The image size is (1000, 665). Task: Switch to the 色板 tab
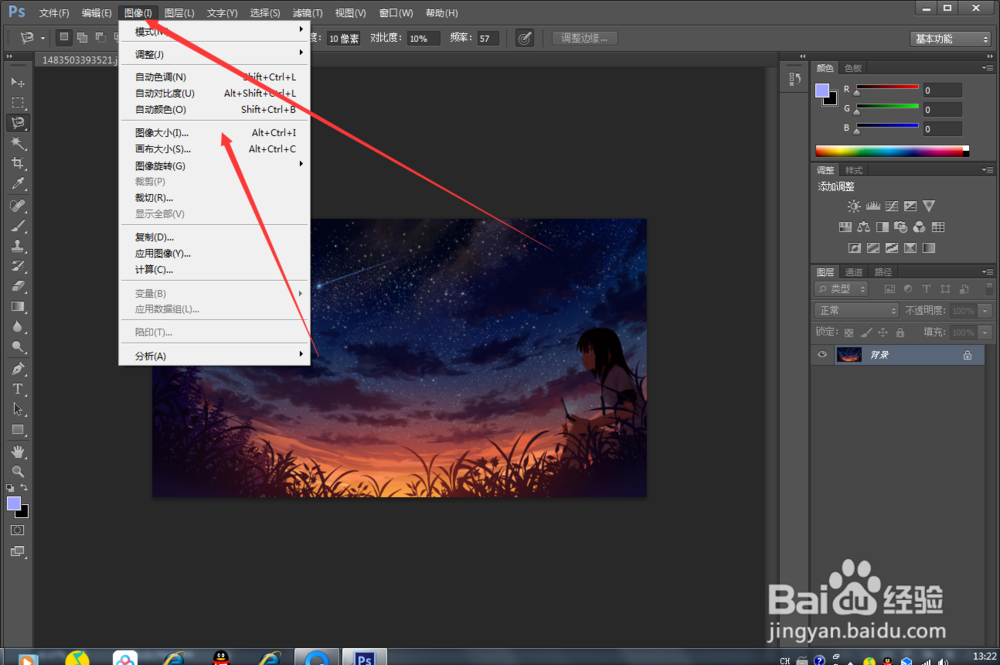coord(853,68)
